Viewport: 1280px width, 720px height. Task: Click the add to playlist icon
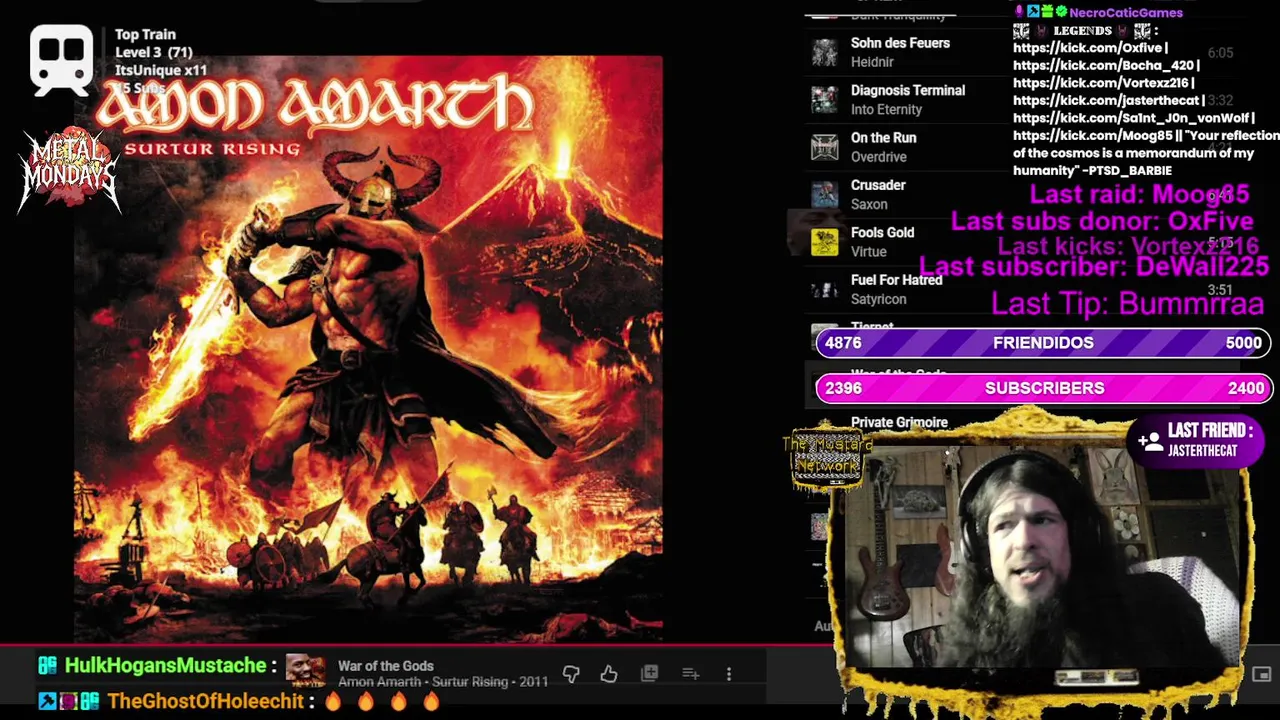[690, 674]
